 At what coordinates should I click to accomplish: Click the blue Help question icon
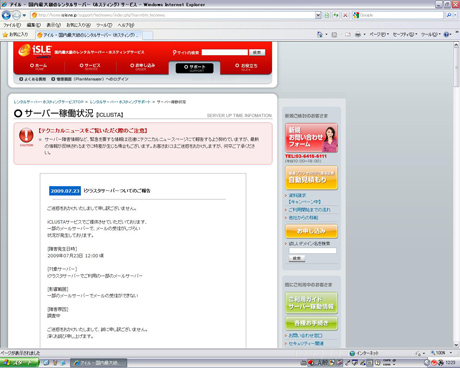tap(446, 34)
